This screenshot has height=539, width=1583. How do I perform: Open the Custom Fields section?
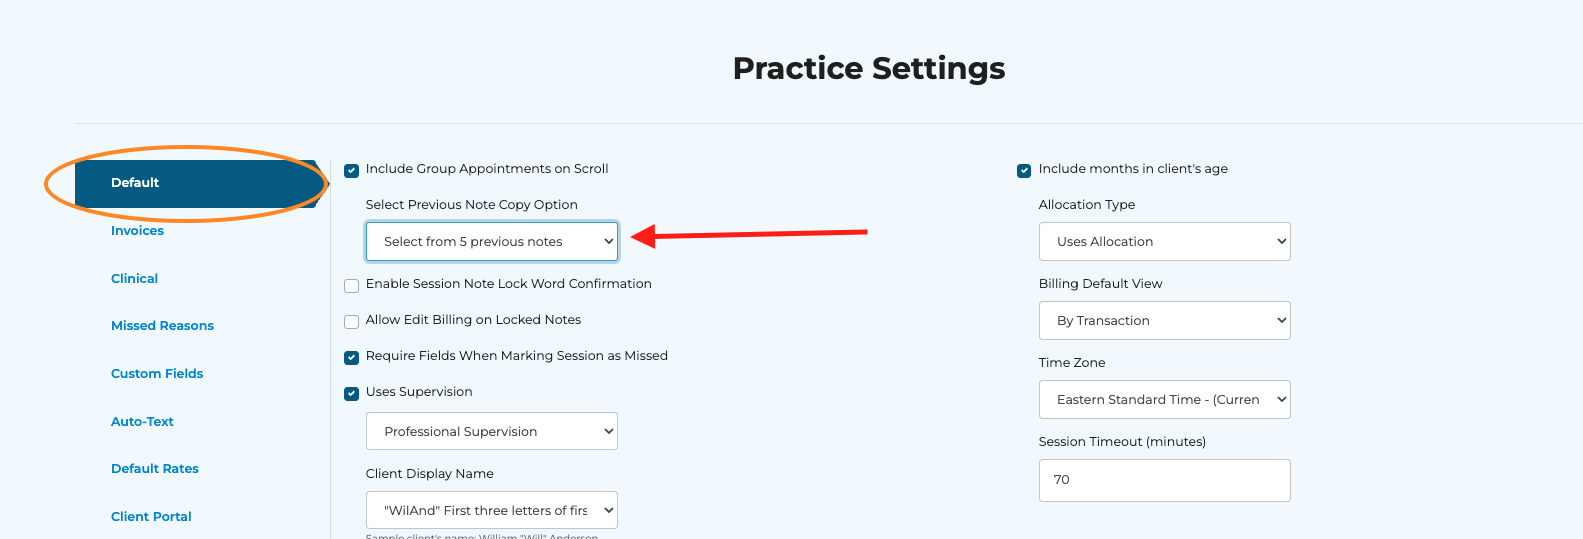[x=157, y=374]
